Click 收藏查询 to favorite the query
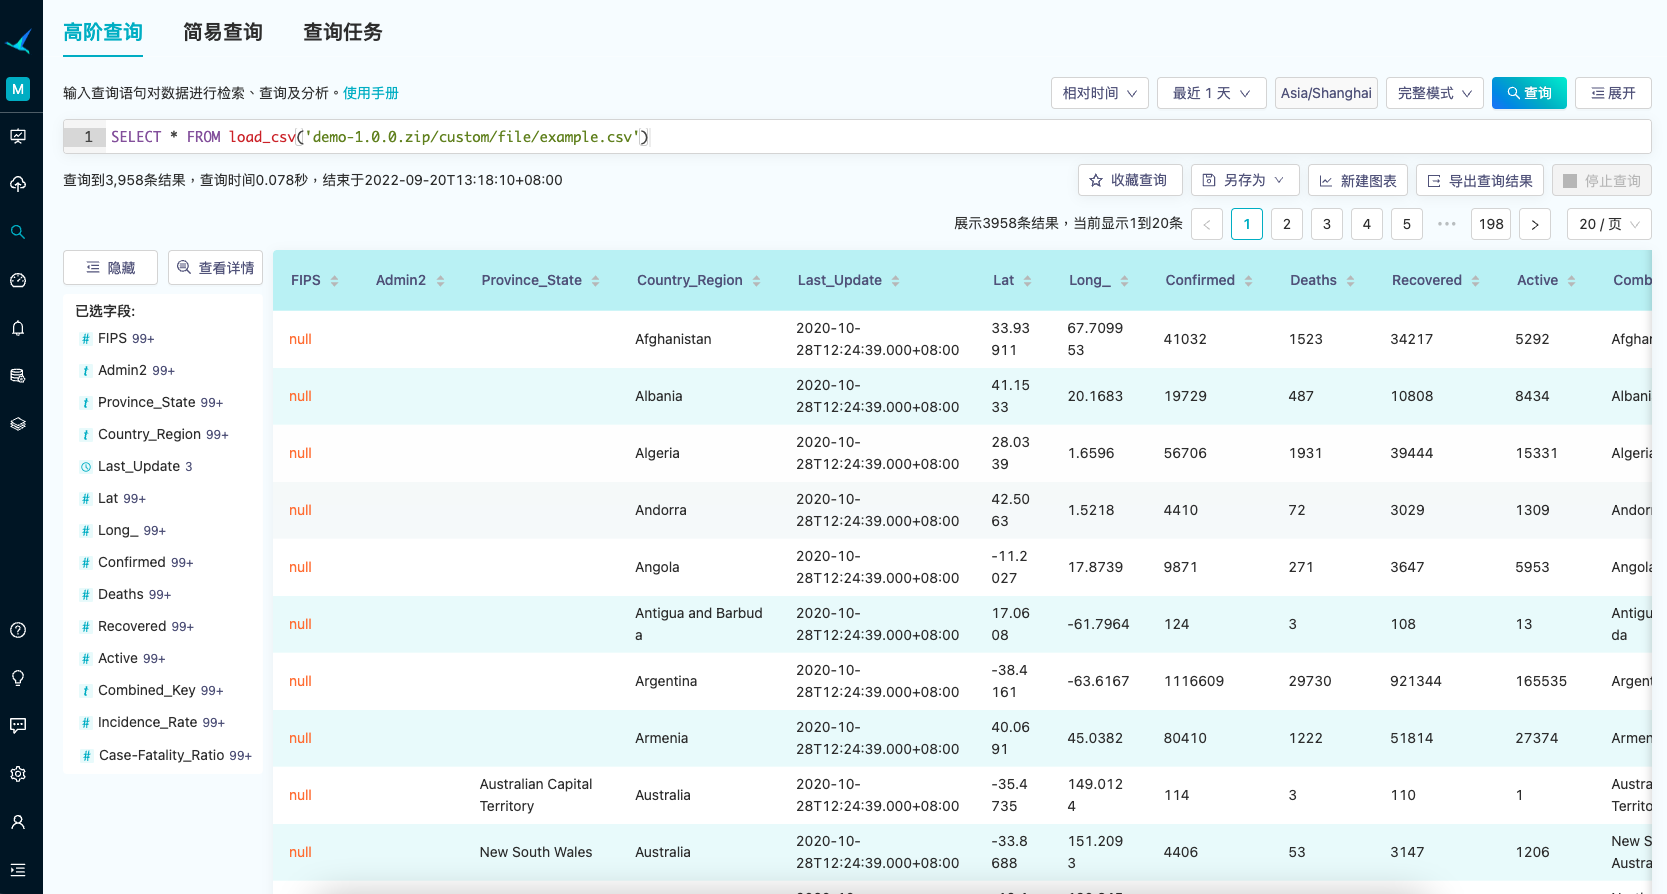 pyautogui.click(x=1130, y=180)
